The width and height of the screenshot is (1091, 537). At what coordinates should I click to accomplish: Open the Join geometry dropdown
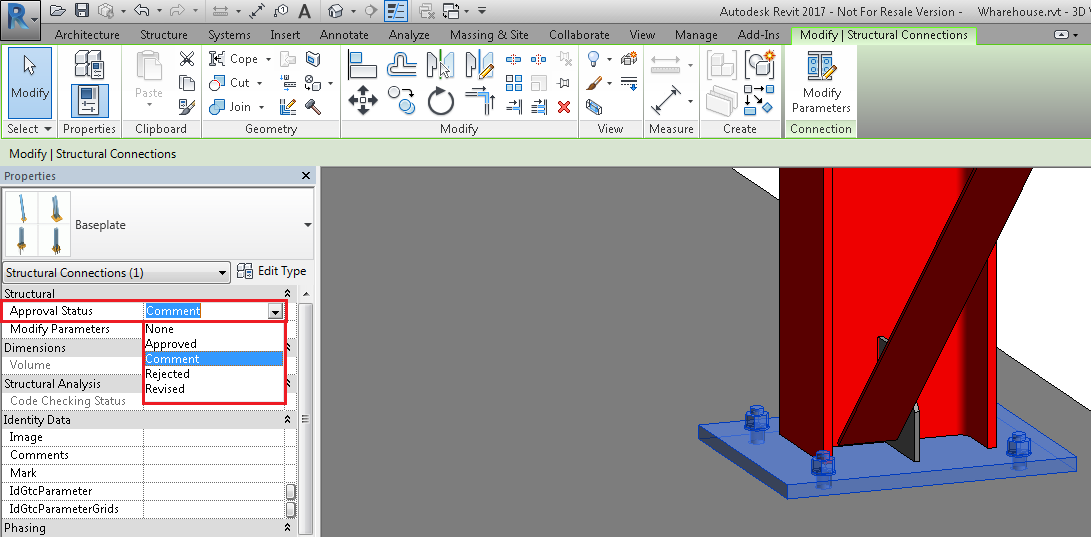click(262, 106)
